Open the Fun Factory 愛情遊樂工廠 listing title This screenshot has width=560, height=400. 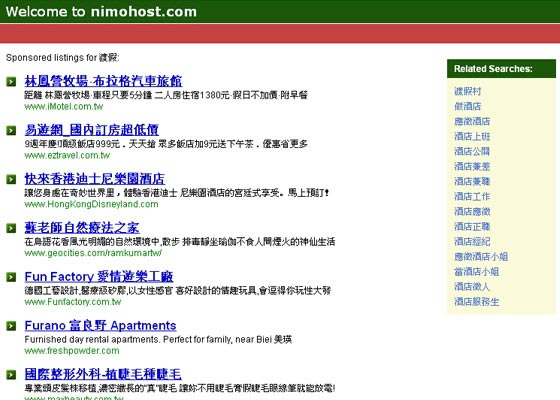pos(99,276)
